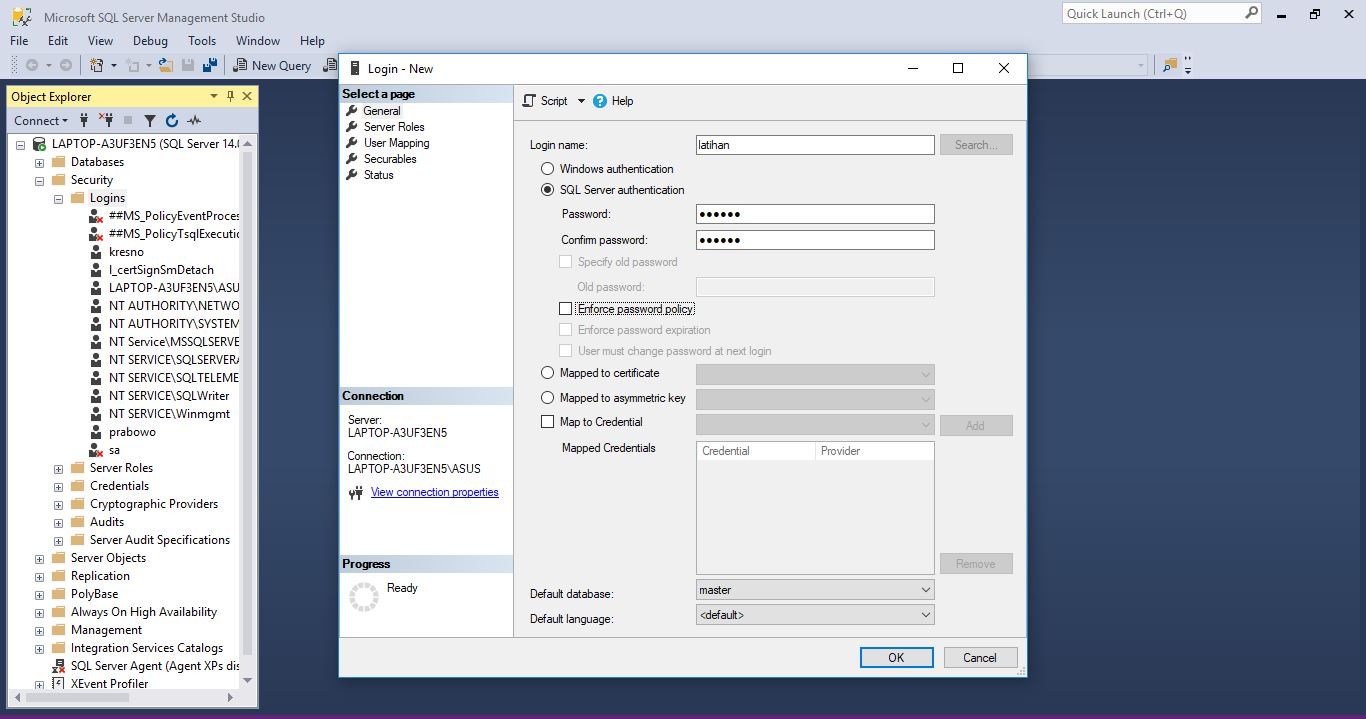Pin the Object Explorer panel
This screenshot has height=719, width=1366.
(x=231, y=96)
